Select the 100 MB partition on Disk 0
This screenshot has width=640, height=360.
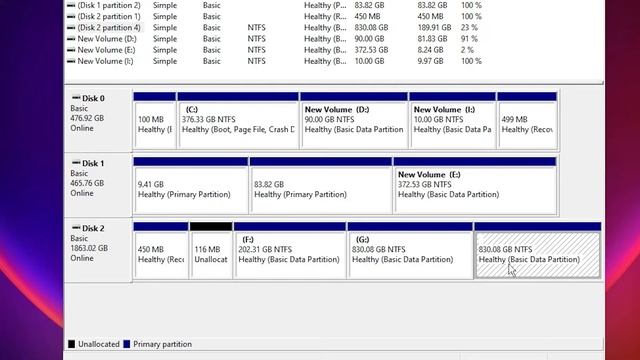tap(155, 121)
